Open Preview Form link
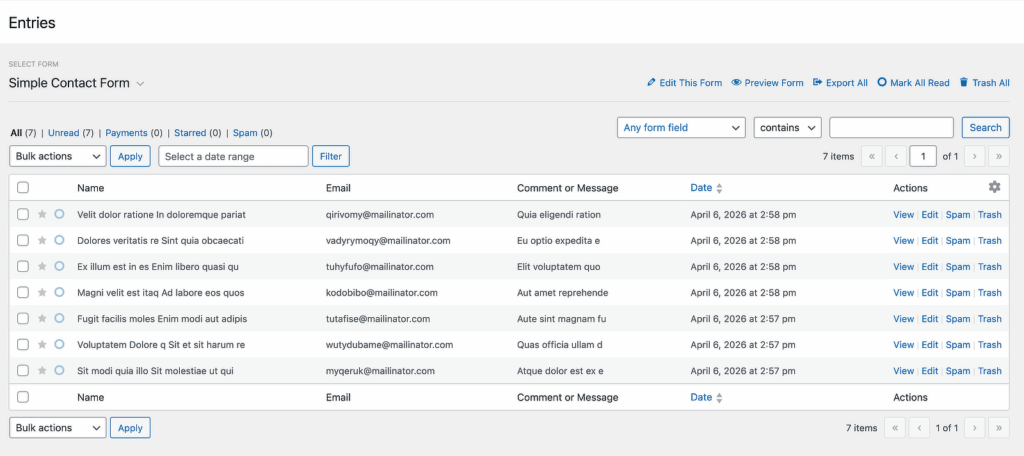Viewport: 1024px width, 456px height. click(x=767, y=83)
